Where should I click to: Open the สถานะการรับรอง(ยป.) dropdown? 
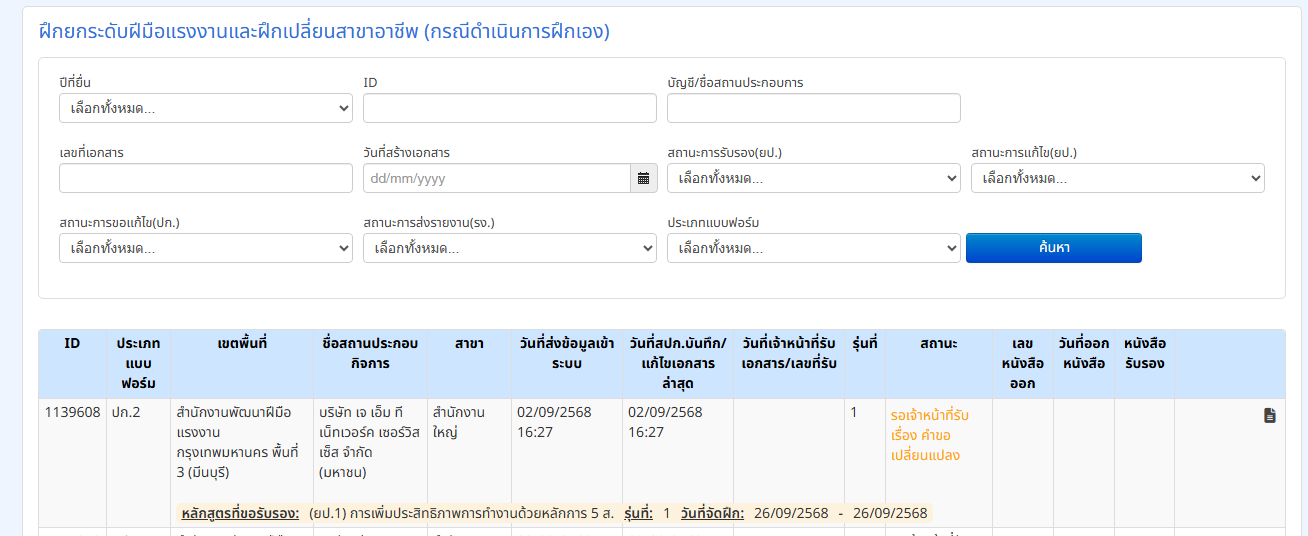point(813,178)
